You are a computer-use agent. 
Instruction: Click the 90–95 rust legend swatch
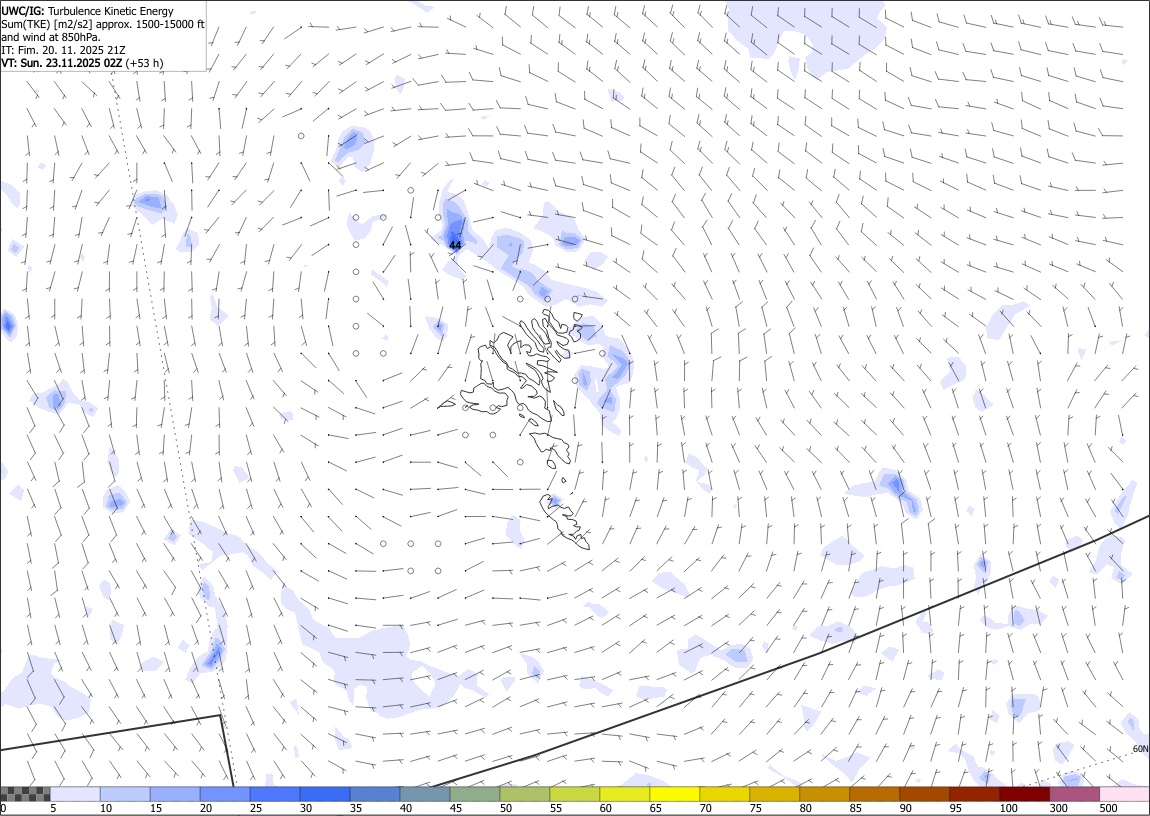[924, 794]
